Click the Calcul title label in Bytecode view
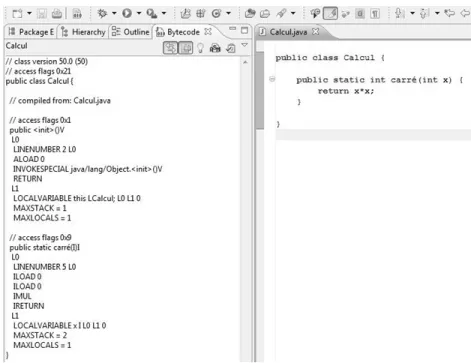 click(16, 46)
